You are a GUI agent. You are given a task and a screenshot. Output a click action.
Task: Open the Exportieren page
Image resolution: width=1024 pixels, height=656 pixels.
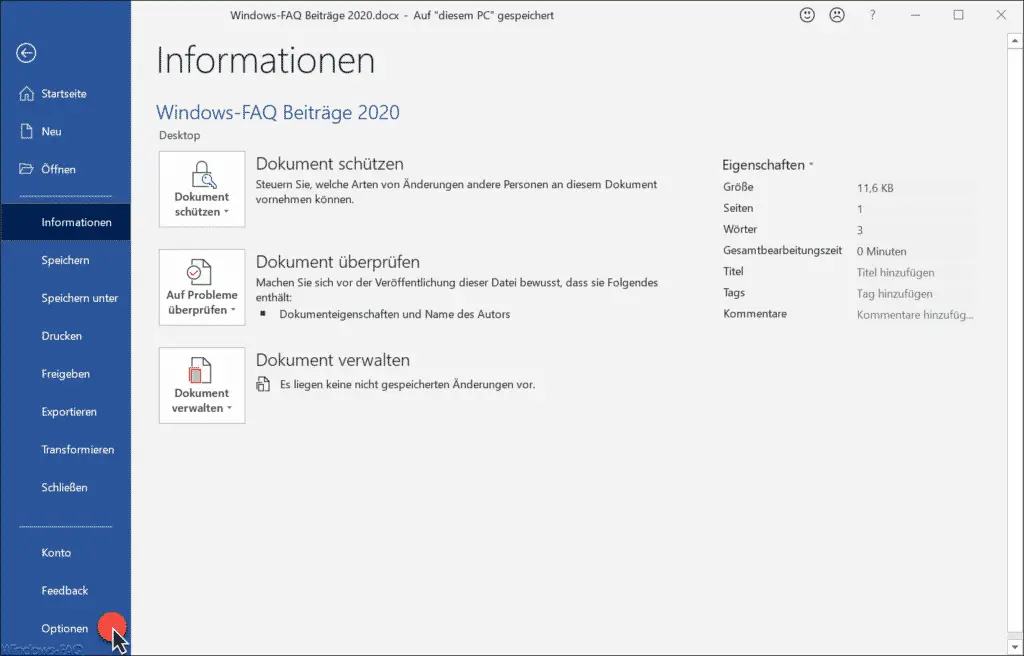point(65,412)
